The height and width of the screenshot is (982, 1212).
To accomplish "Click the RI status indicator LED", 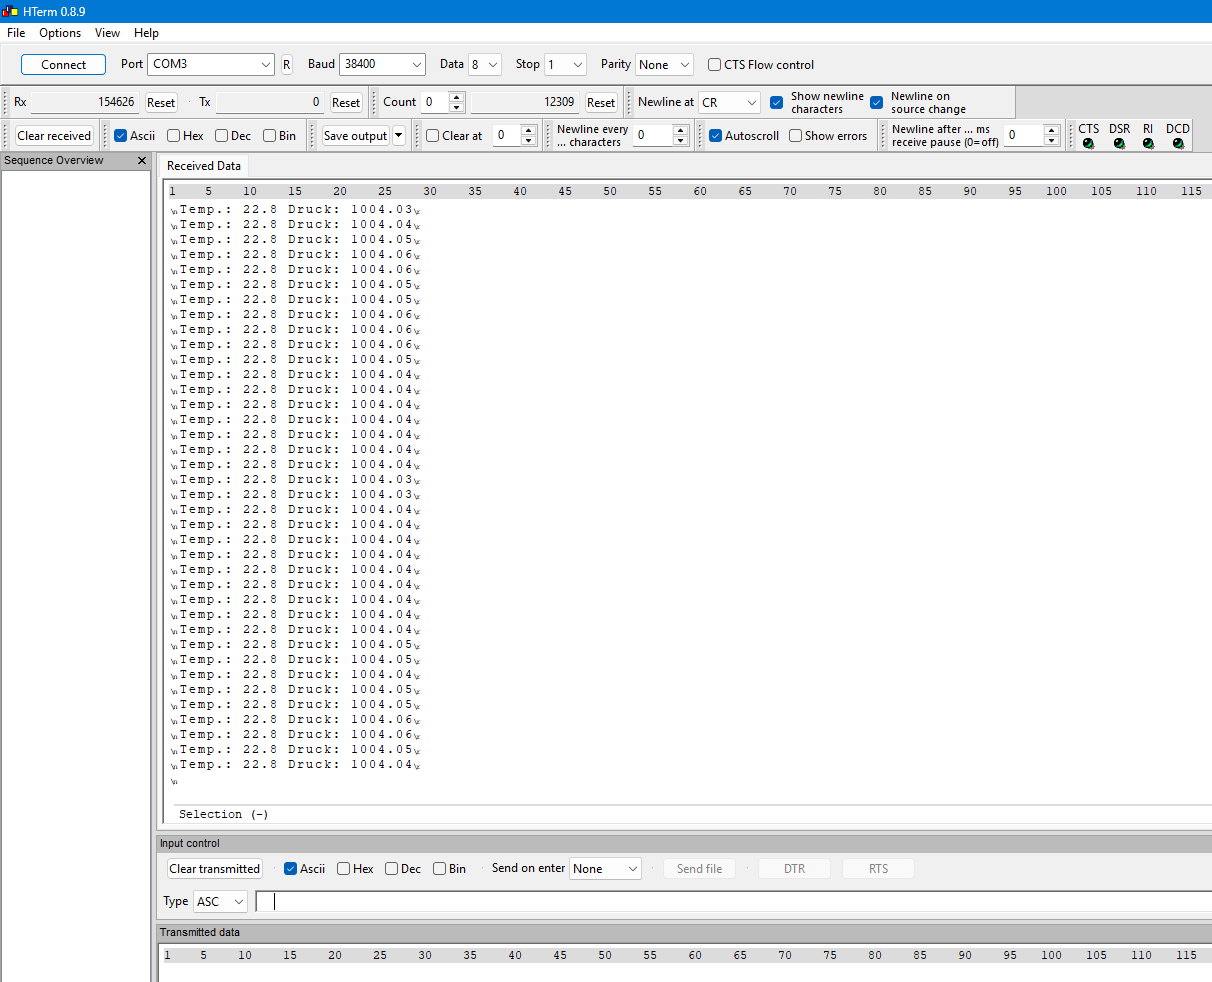I will coord(1148,144).
